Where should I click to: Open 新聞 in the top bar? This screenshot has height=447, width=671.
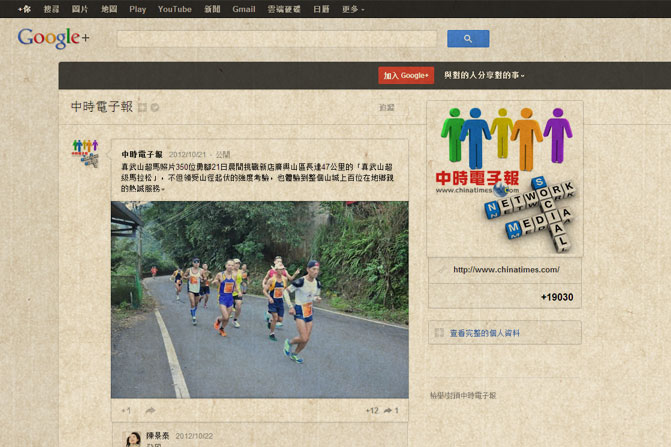tap(212, 9)
